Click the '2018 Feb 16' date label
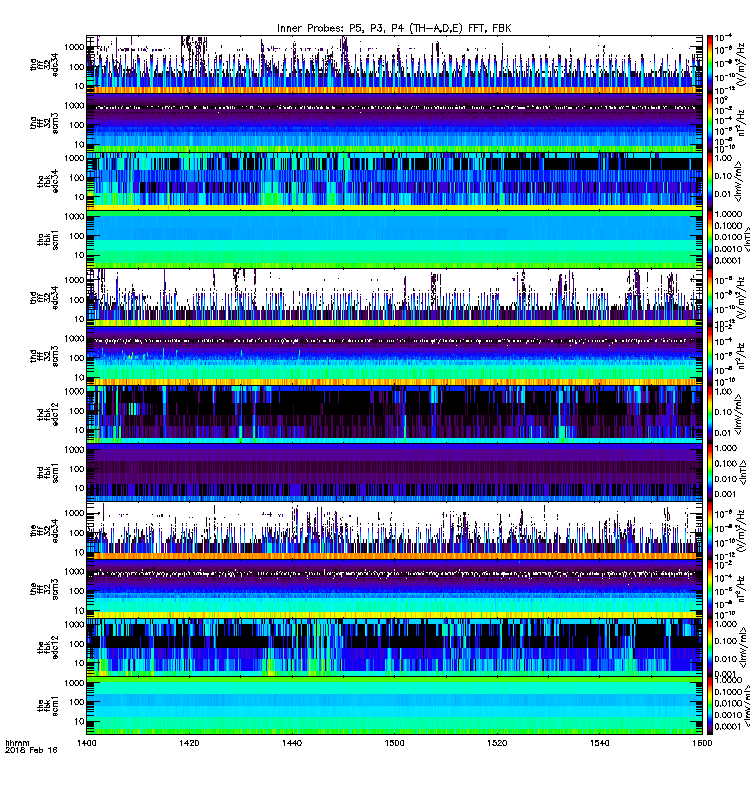 coord(31,750)
